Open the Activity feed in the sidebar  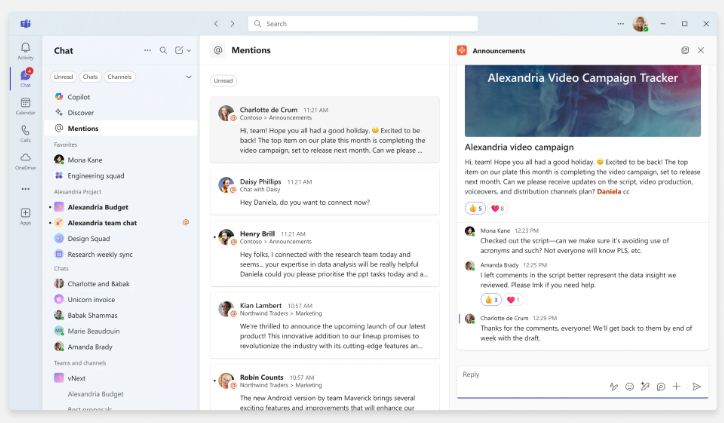pyautogui.click(x=25, y=50)
